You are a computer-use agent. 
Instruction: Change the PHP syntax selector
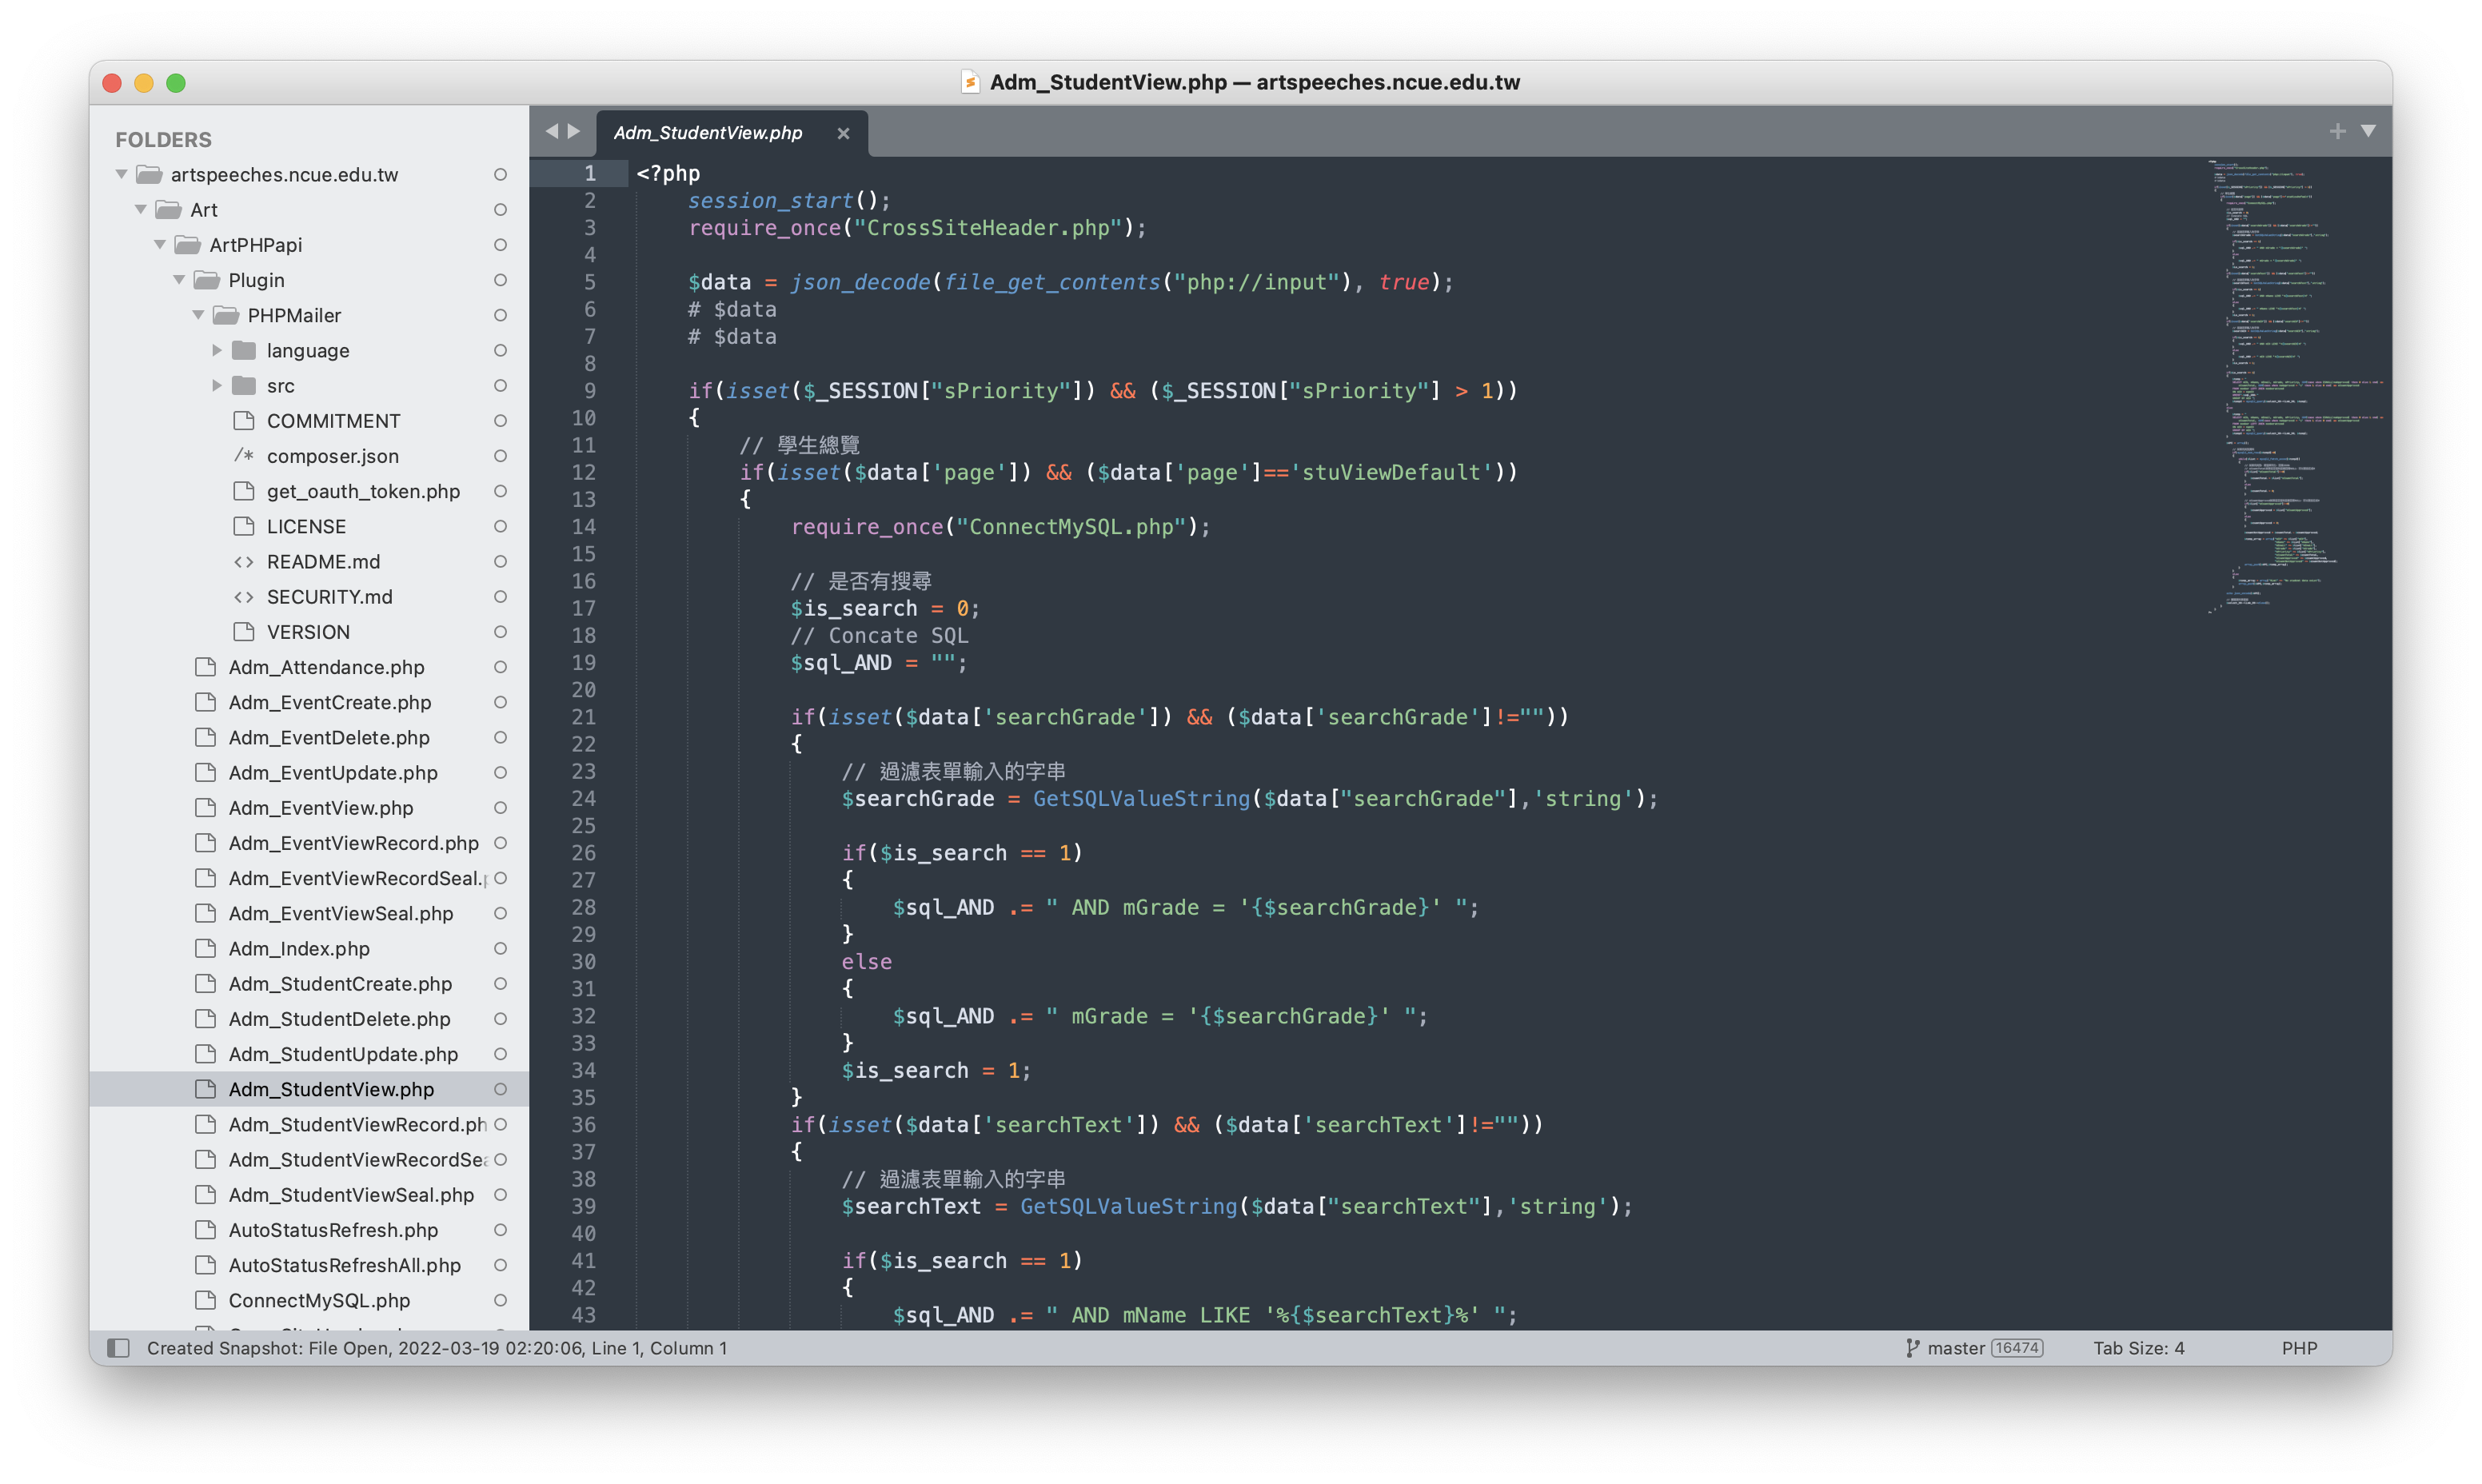2299,1347
